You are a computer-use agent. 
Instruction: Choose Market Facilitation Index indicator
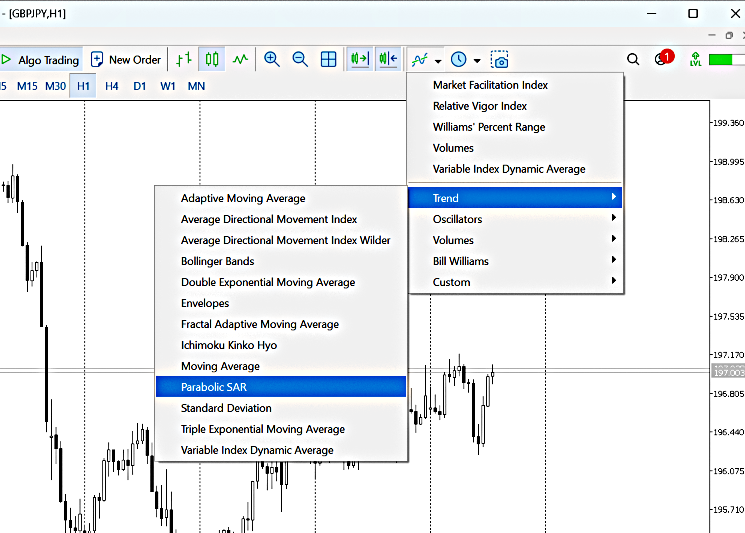pyautogui.click(x=515, y=85)
